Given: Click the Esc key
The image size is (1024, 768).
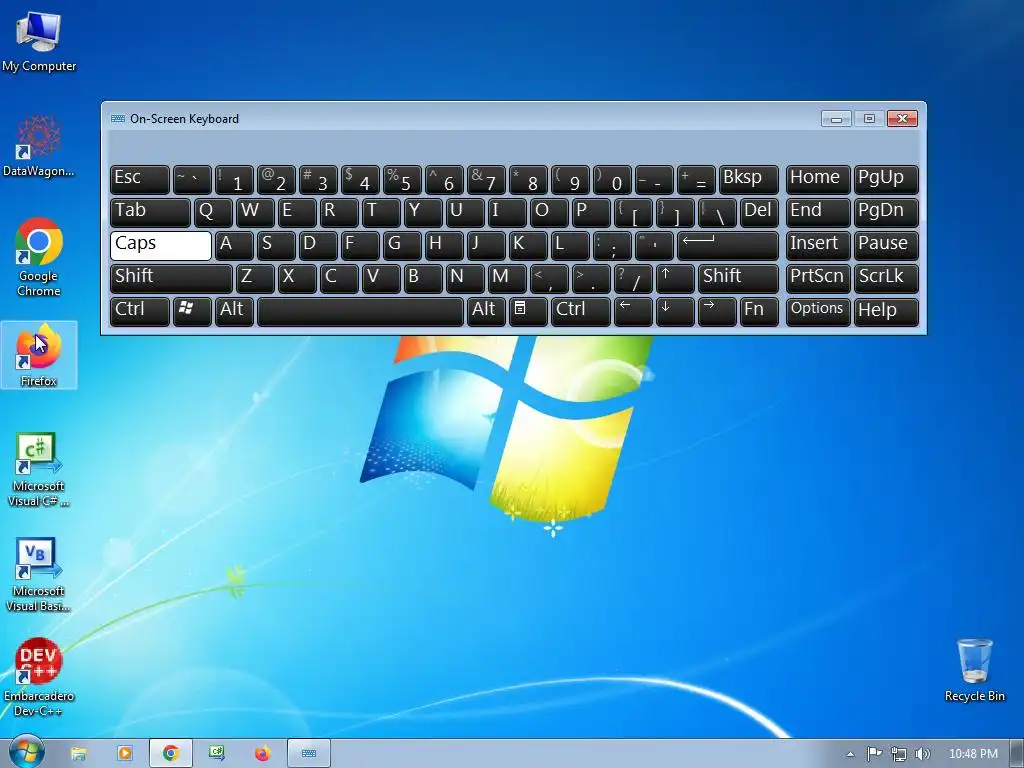Looking at the screenshot, I should coord(140,180).
